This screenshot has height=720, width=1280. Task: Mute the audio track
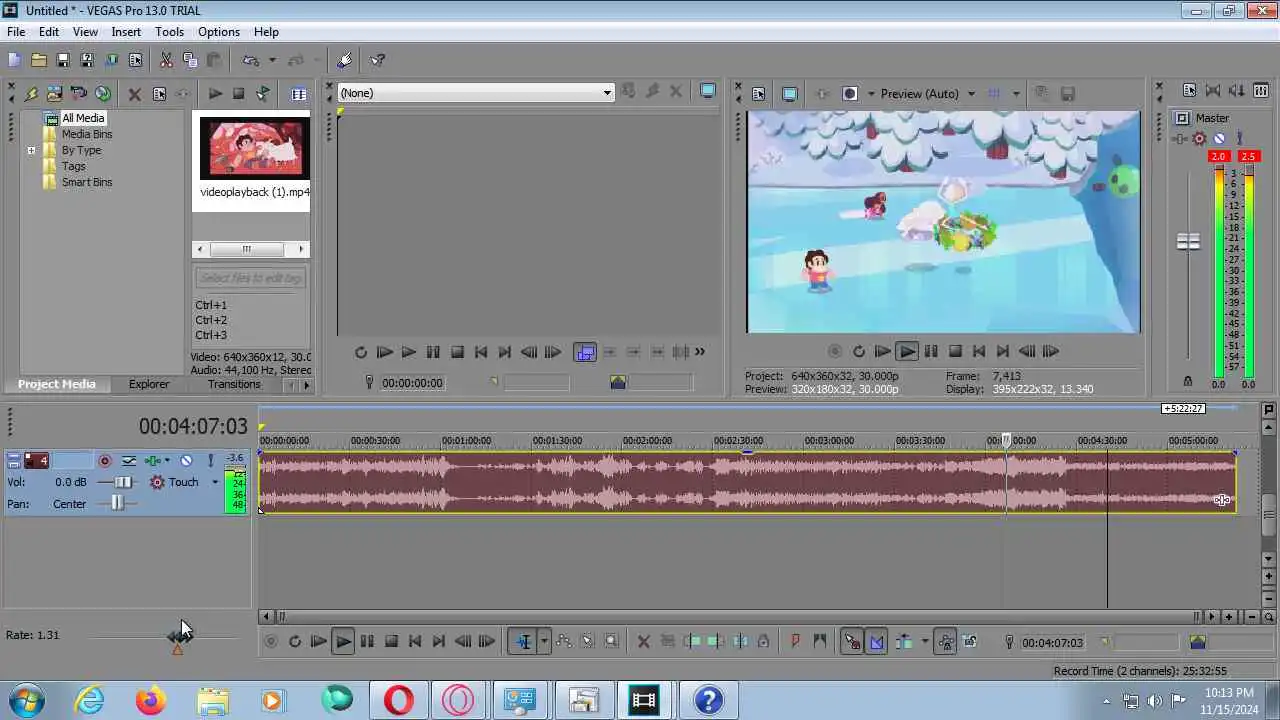[x=186, y=461]
